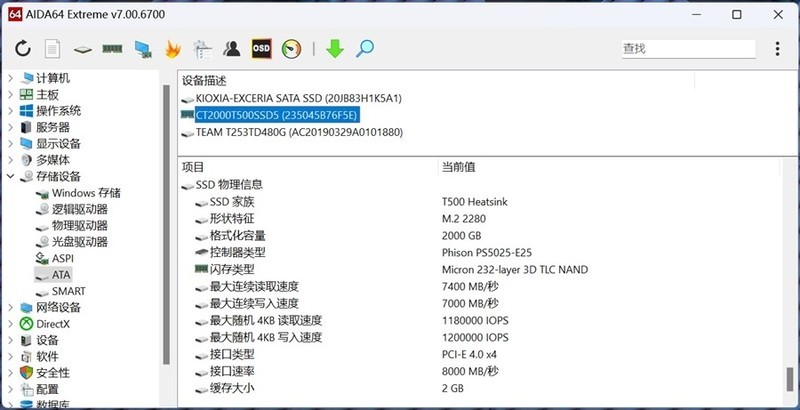This screenshot has height=410, width=800.
Task: Open ASPI page in tree
Action: pyautogui.click(x=63, y=259)
